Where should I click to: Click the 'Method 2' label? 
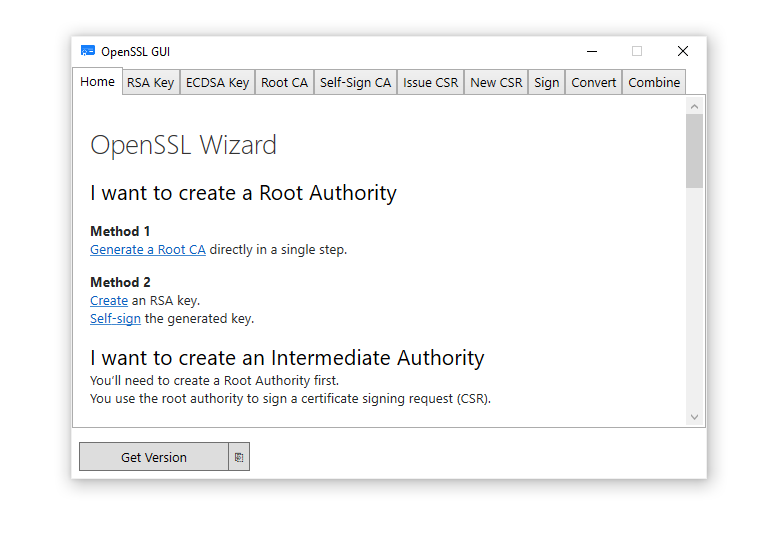(x=120, y=282)
